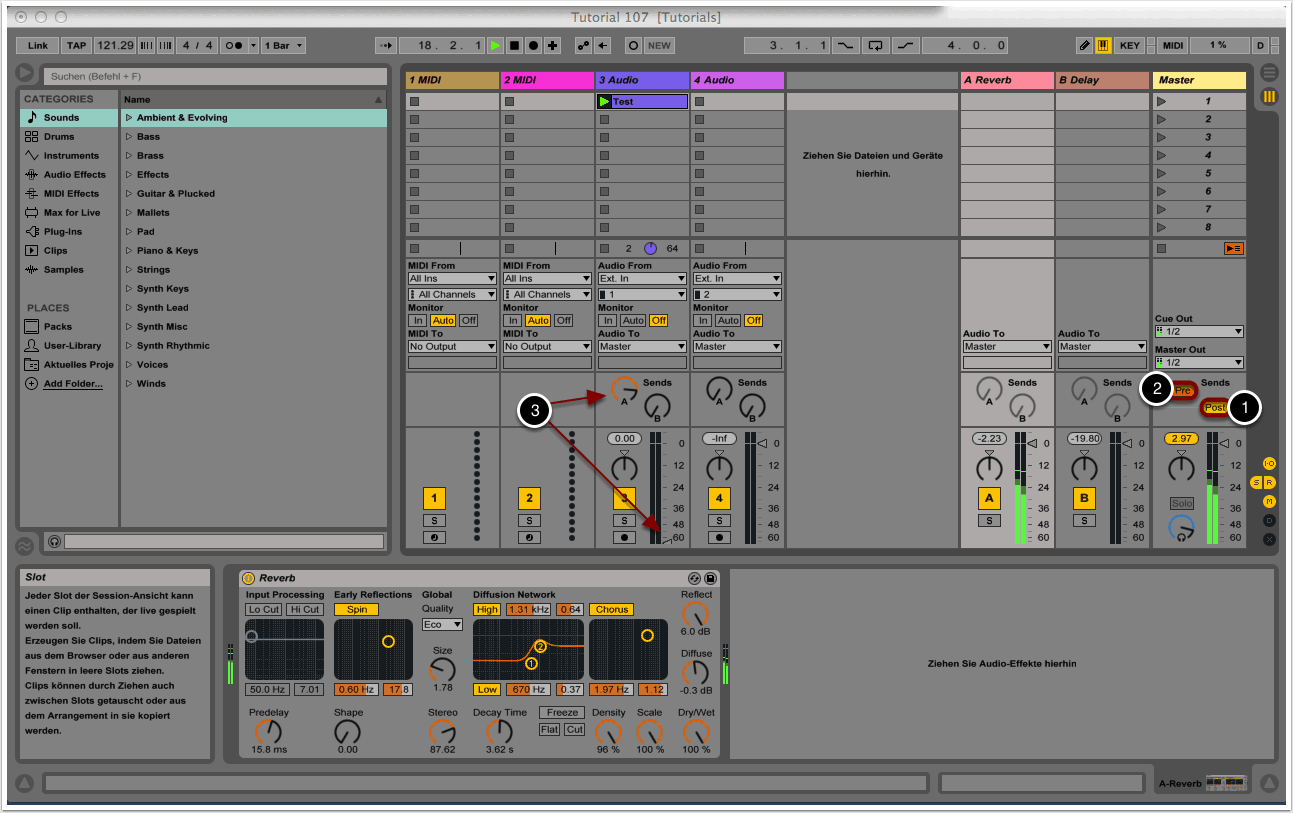This screenshot has height=813, width=1293.
Task: Click the I-O section show/hide button
Action: click(x=1269, y=463)
